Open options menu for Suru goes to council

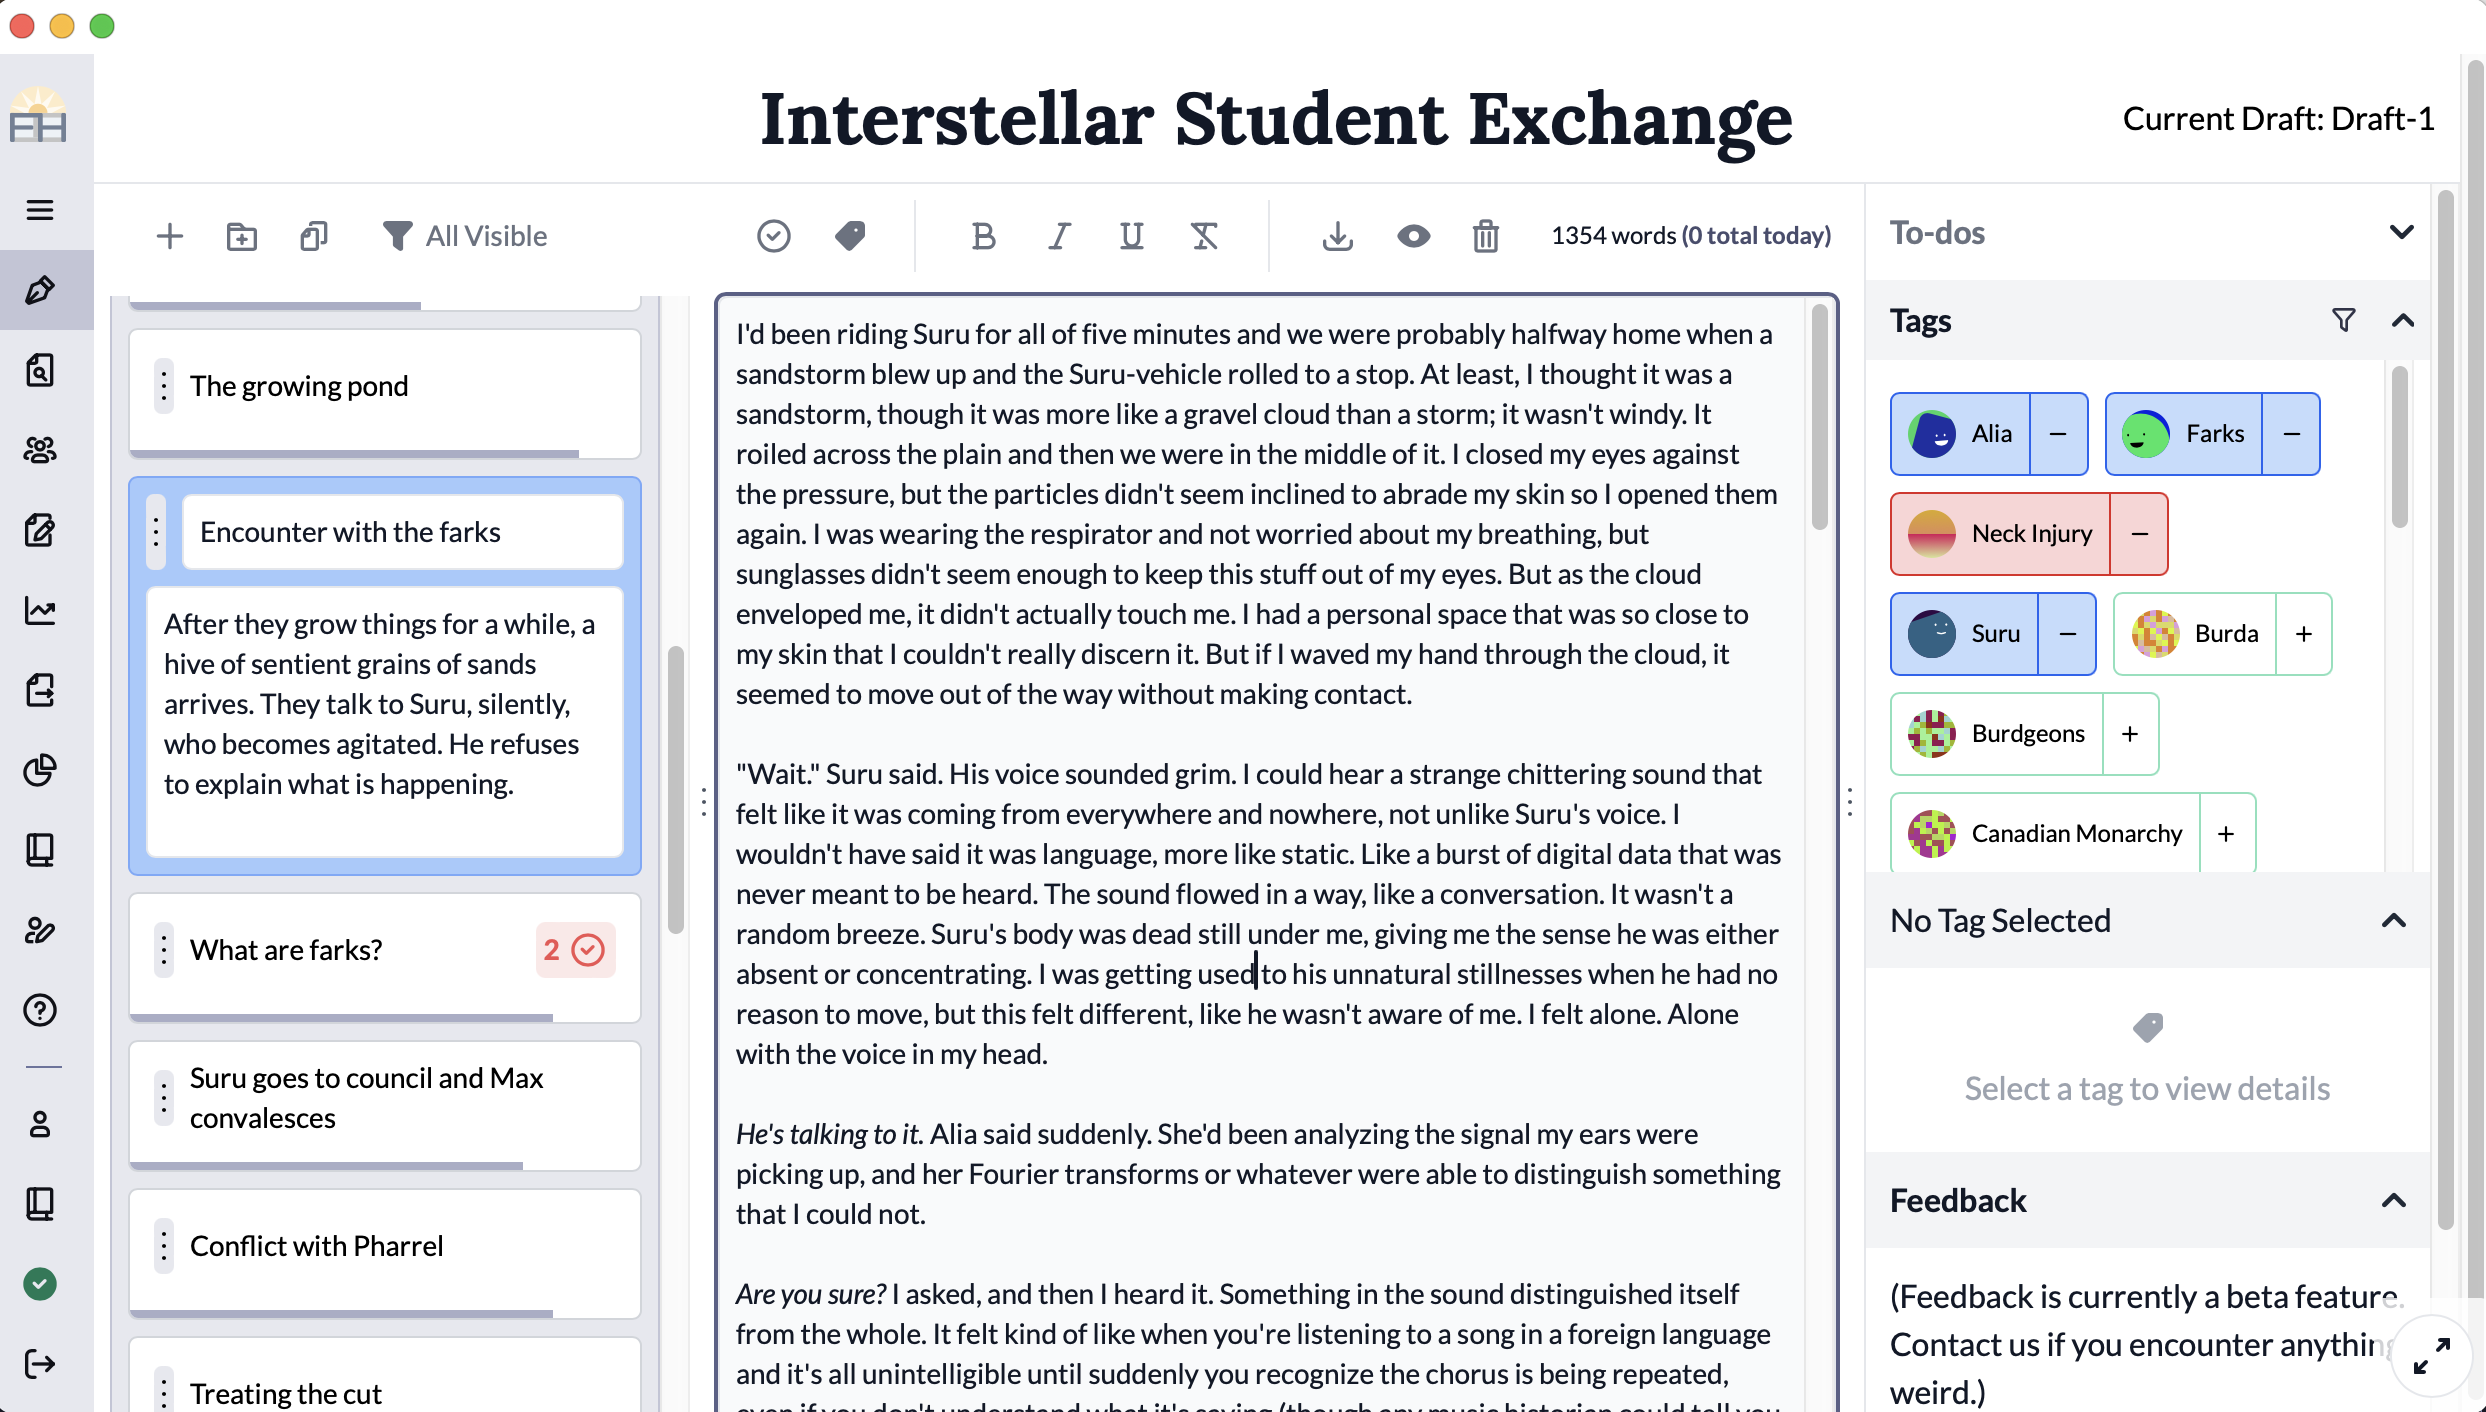pos(164,1098)
